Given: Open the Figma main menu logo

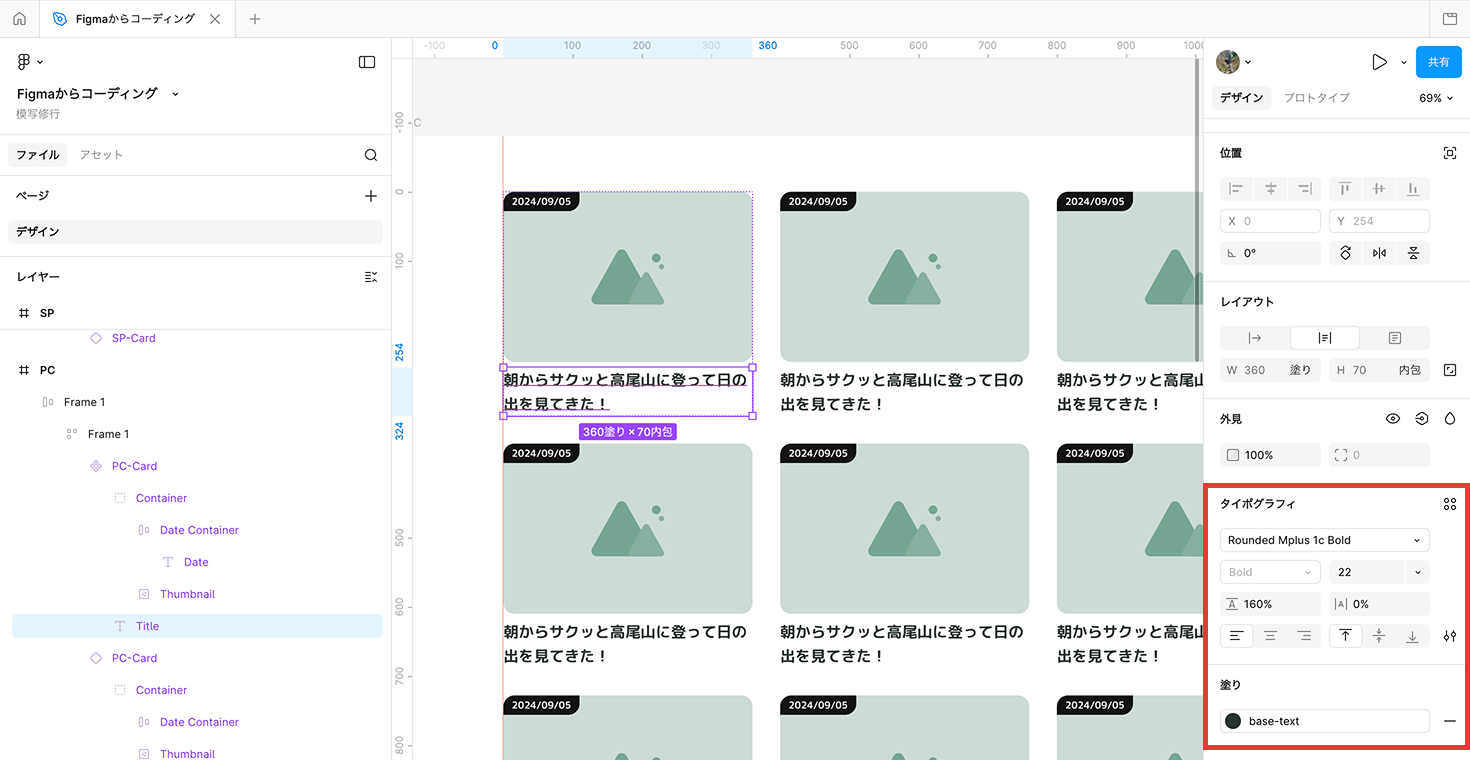Looking at the screenshot, I should pos(24,62).
